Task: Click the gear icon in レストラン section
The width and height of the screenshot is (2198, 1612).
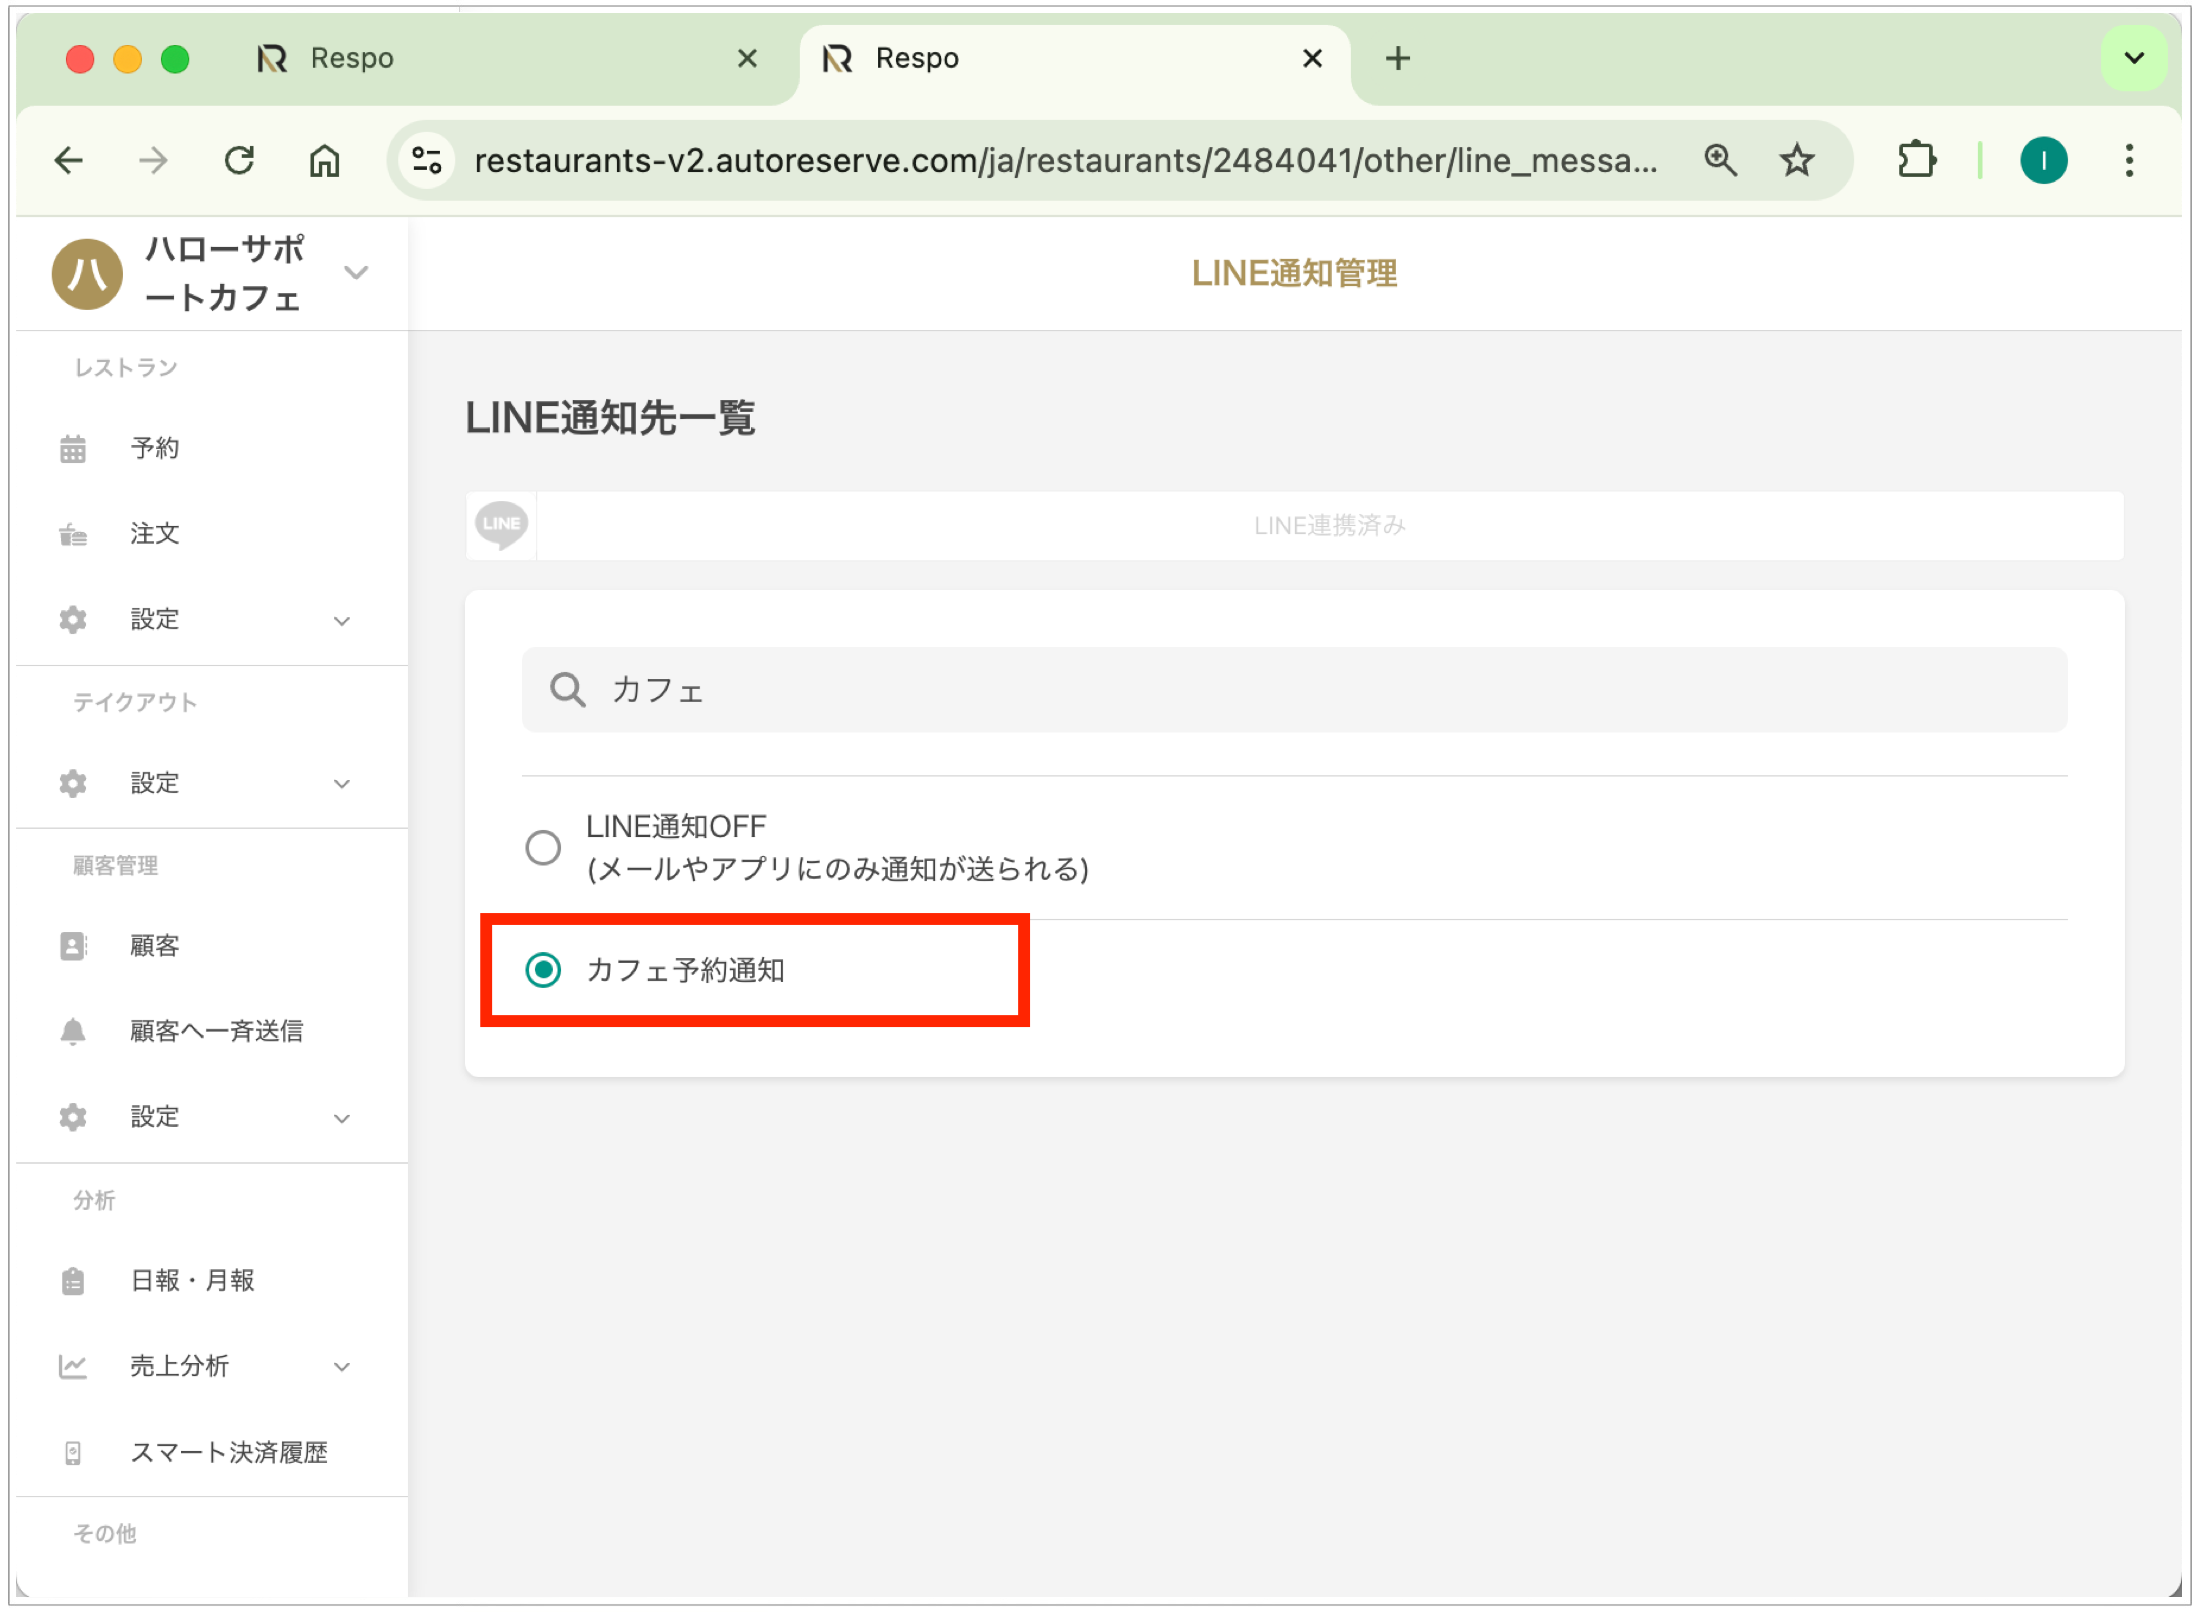Action: (73, 620)
